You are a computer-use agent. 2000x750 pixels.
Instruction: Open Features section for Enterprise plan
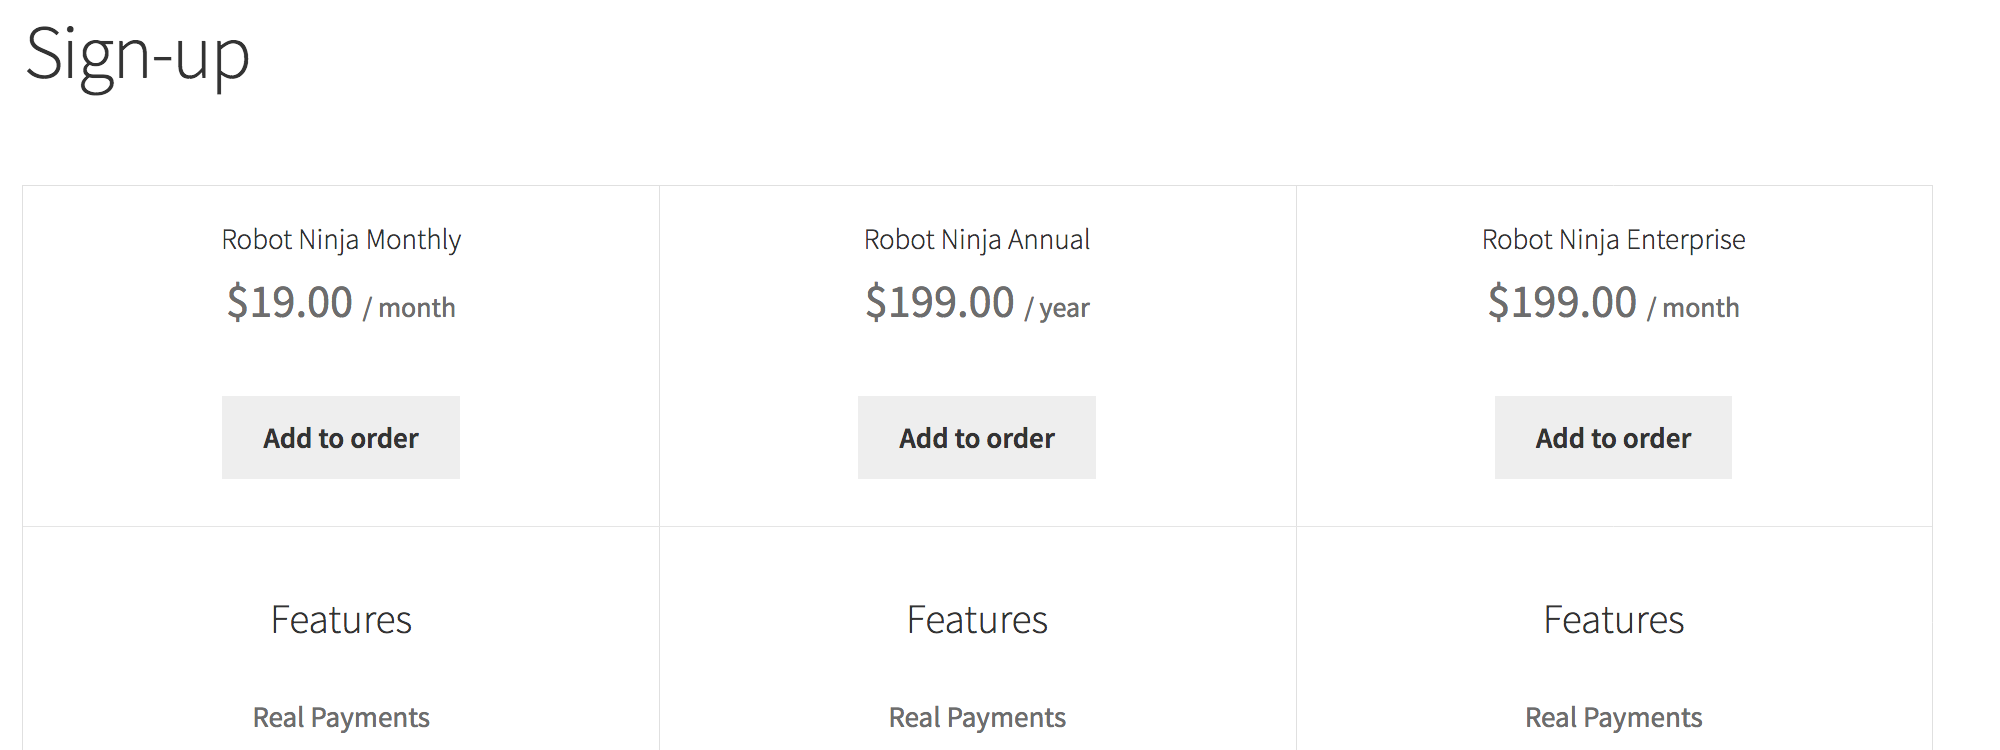[x=1614, y=619]
